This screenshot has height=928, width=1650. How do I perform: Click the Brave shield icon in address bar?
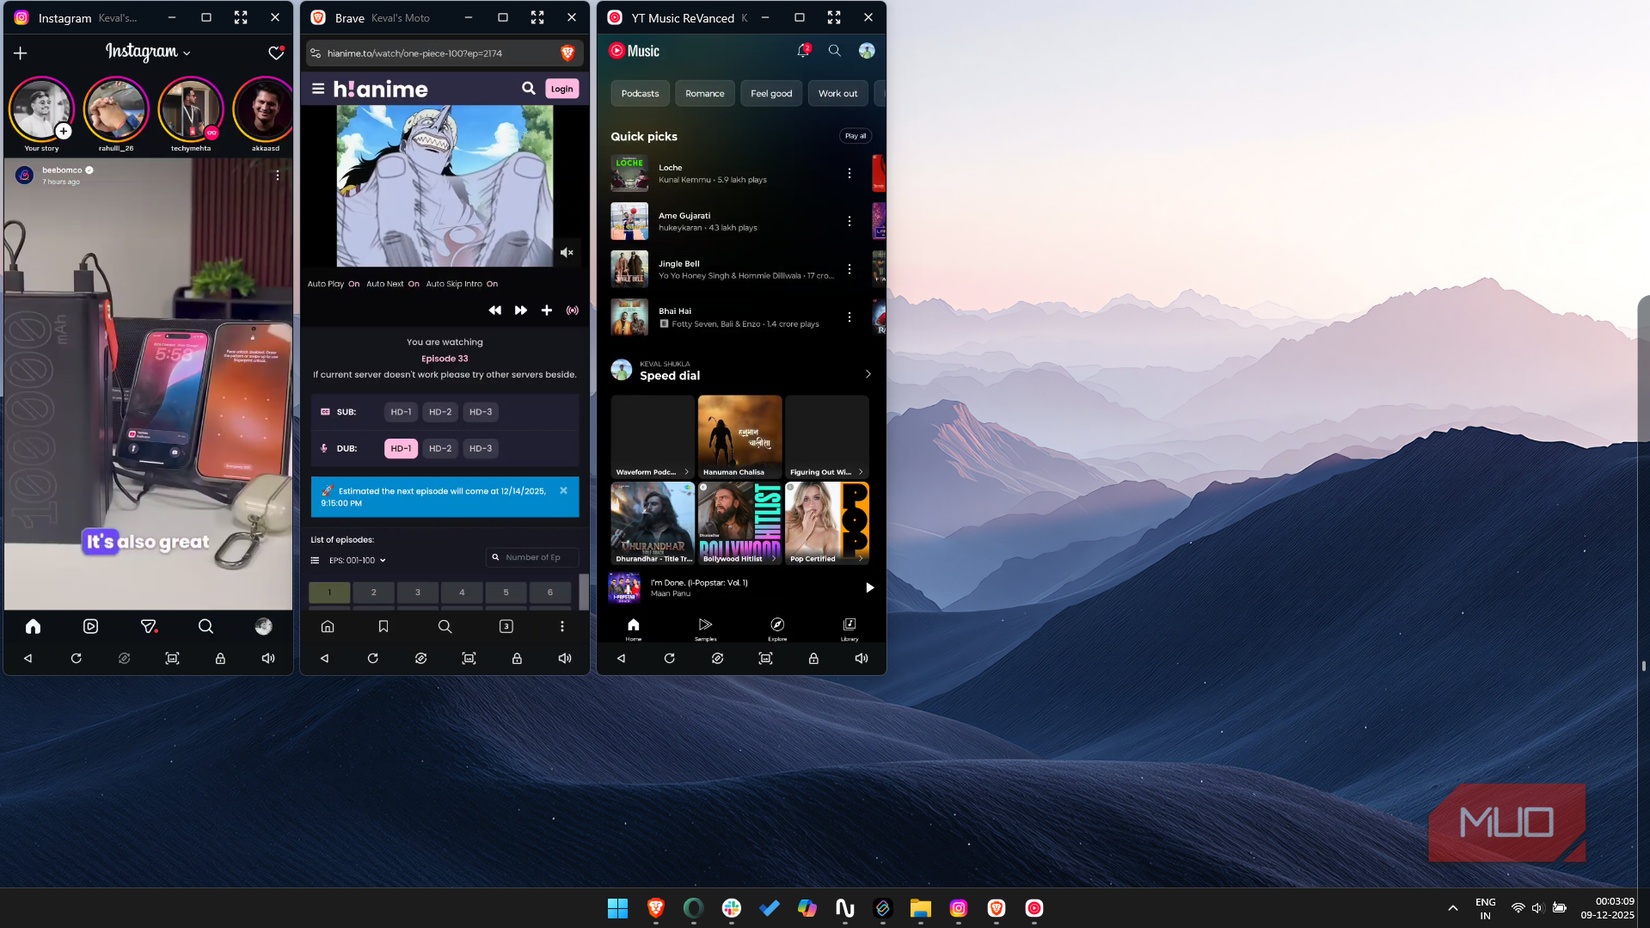567,53
